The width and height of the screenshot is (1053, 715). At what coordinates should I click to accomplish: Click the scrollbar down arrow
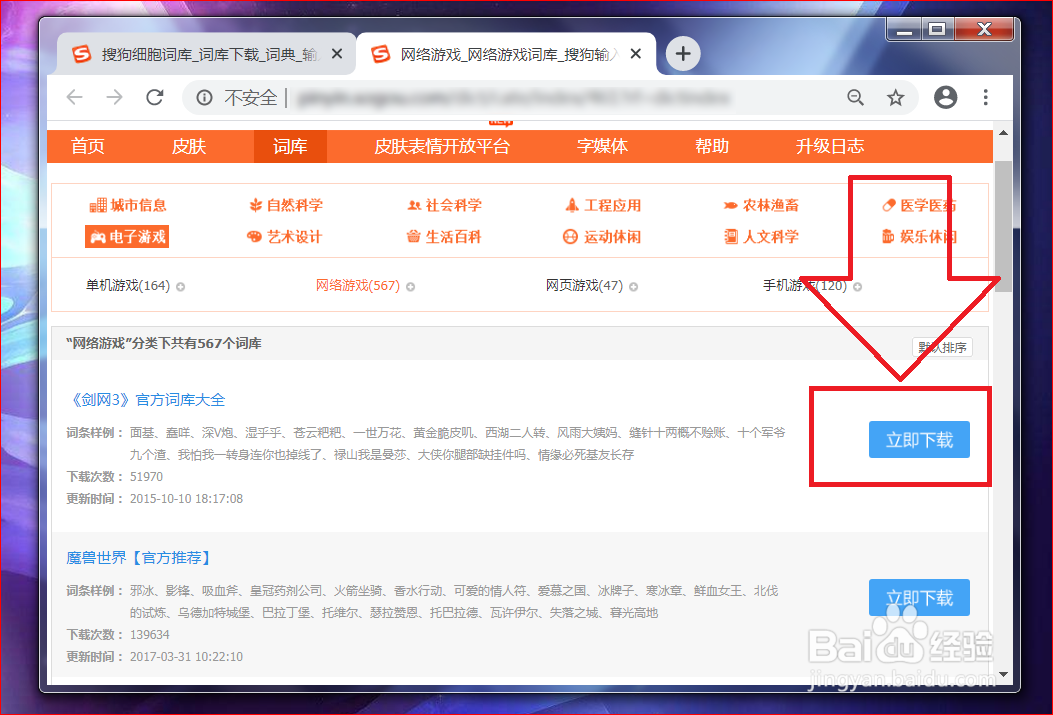click(x=1003, y=674)
